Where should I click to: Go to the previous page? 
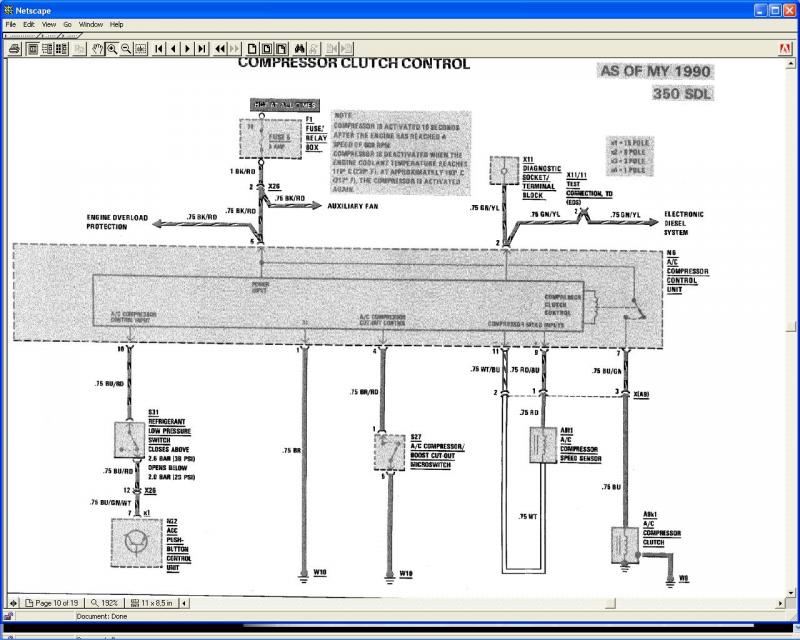coord(173,49)
